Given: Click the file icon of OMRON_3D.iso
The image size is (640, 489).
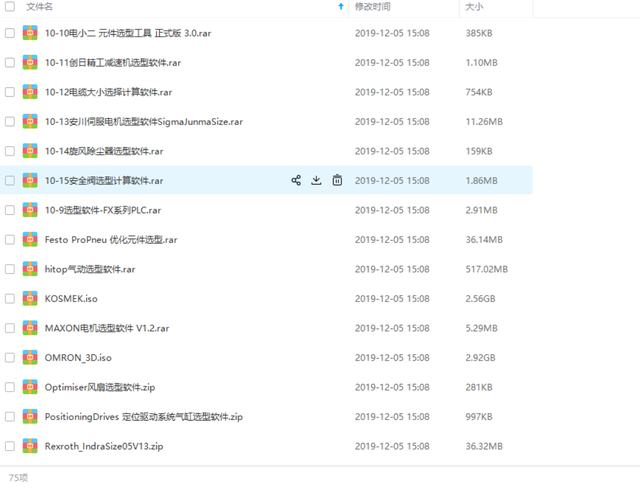Looking at the screenshot, I should 30,358.
